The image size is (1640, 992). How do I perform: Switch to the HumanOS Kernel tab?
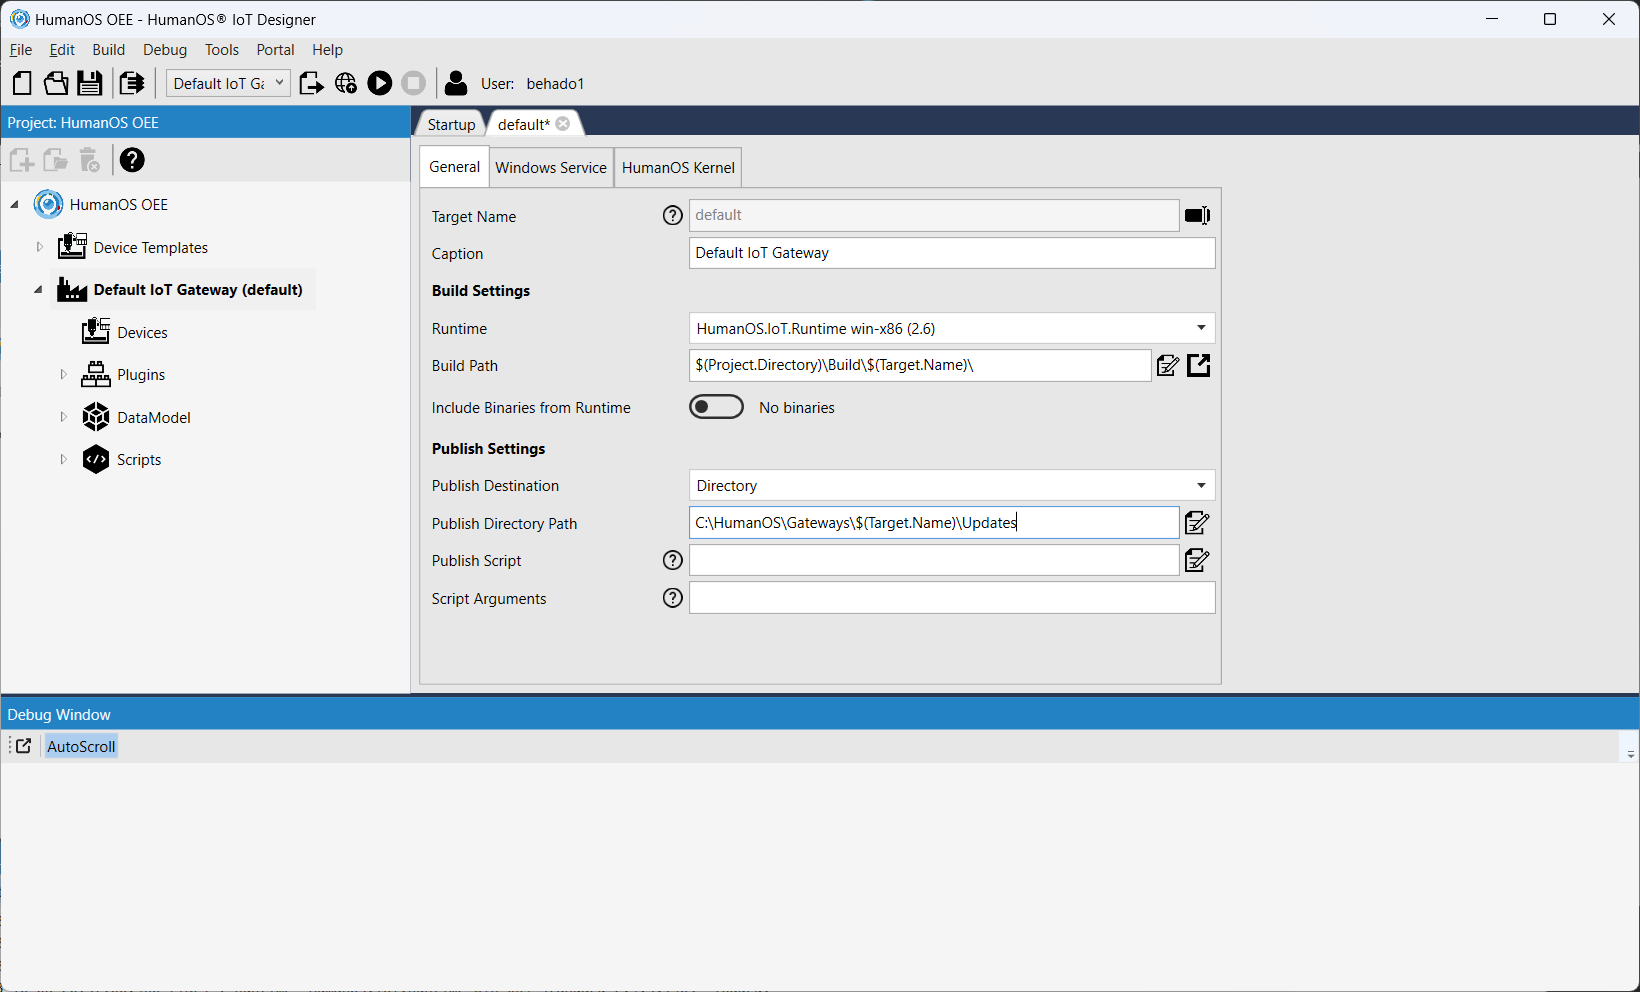(x=678, y=167)
